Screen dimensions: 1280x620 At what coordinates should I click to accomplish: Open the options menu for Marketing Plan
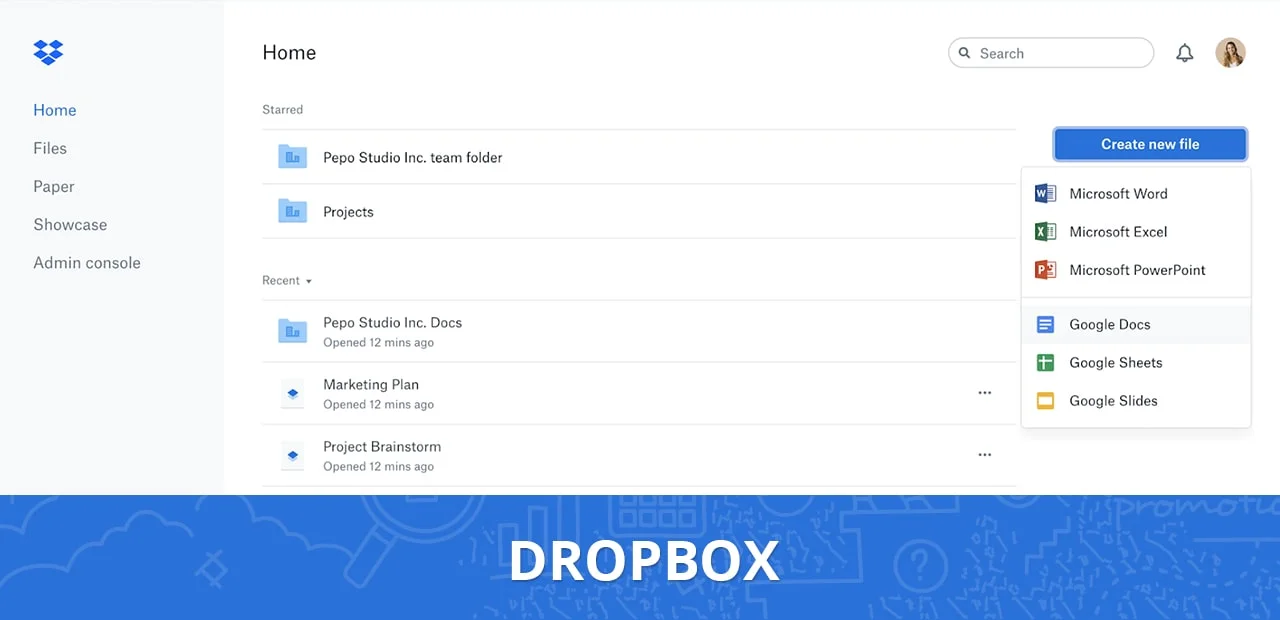coord(985,393)
